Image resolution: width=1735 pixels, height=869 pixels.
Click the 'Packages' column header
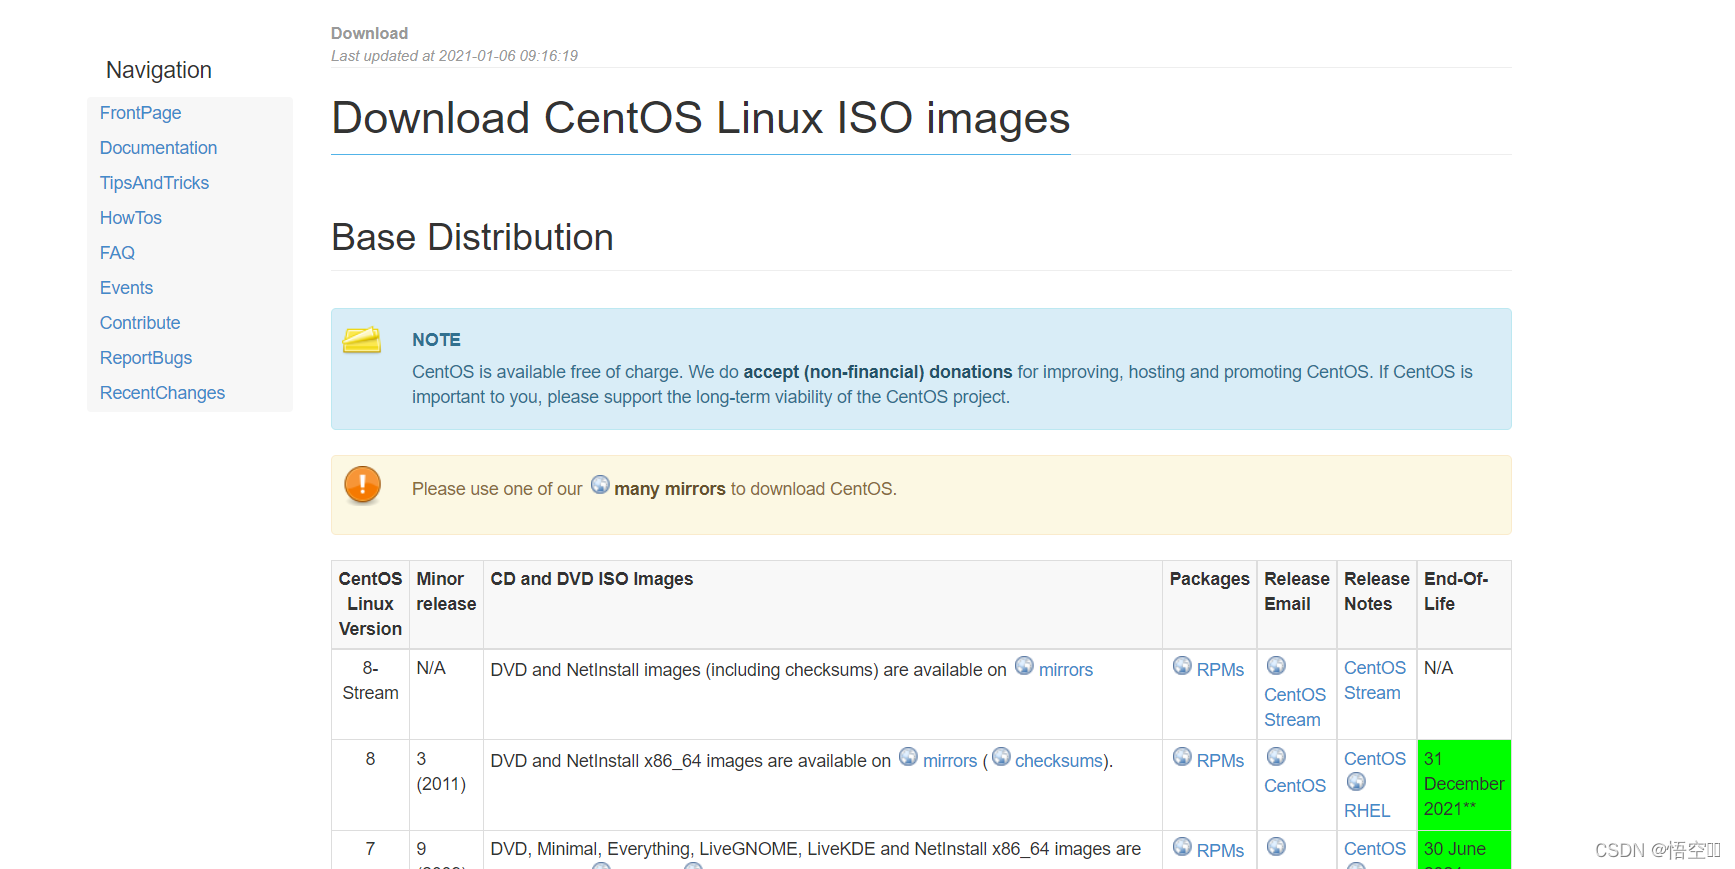(x=1209, y=605)
